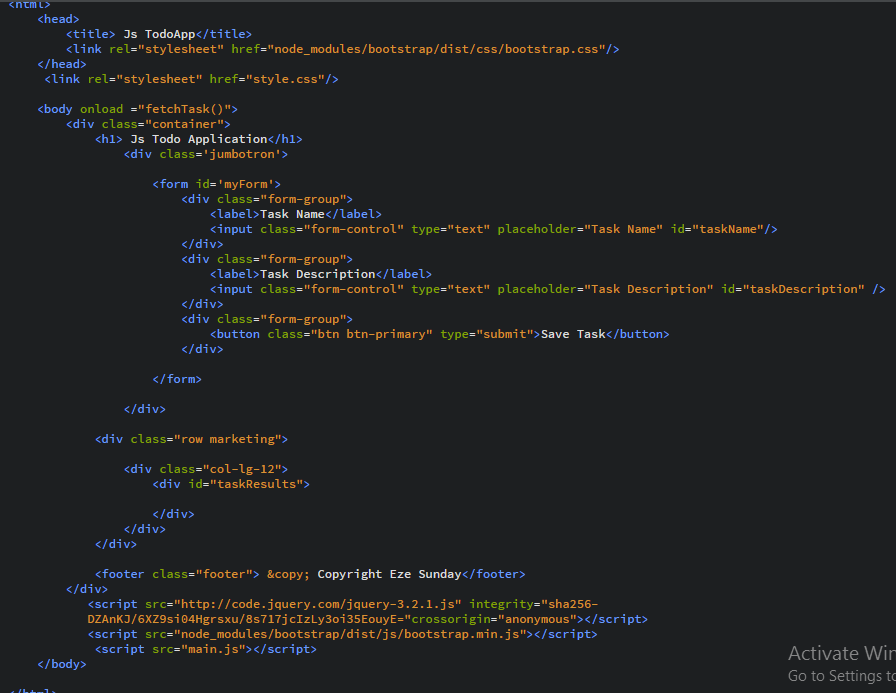Click the sha256 hash line starting with DZAnKJ

[246, 619]
